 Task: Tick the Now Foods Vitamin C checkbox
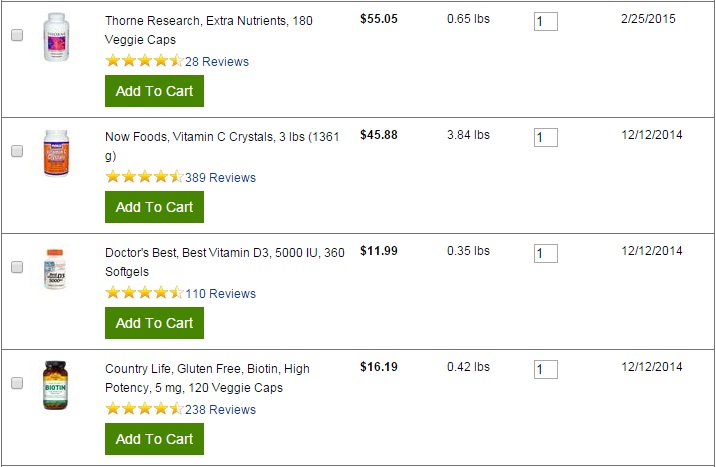pyautogui.click(x=17, y=151)
